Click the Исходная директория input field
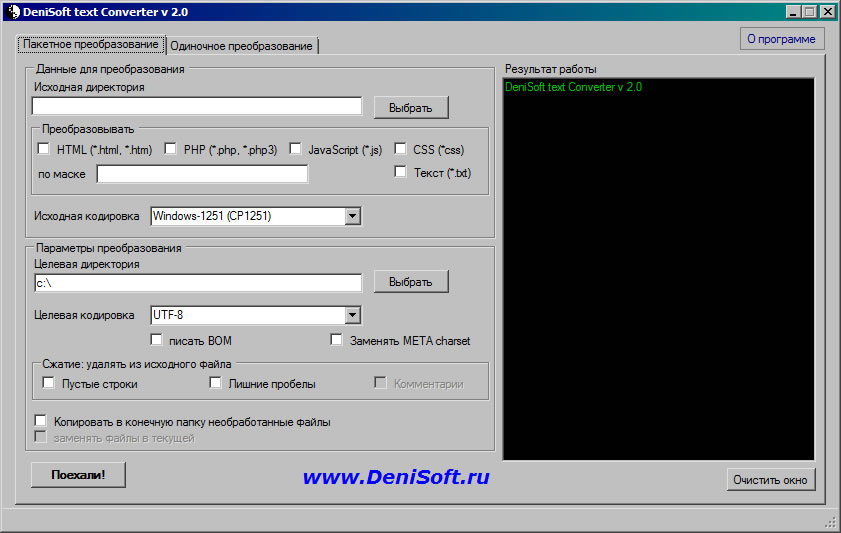841x533 pixels. click(196, 107)
